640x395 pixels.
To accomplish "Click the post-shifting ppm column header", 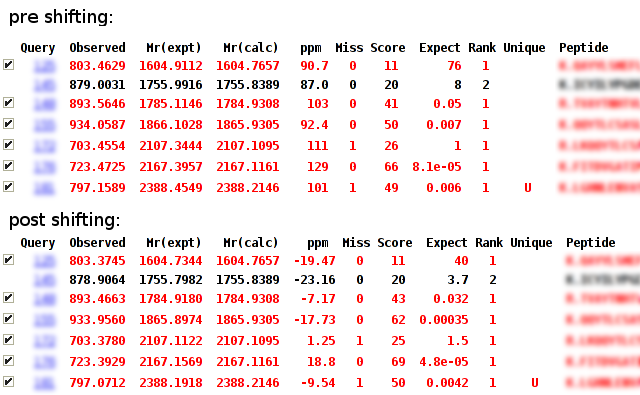I will coord(318,243).
